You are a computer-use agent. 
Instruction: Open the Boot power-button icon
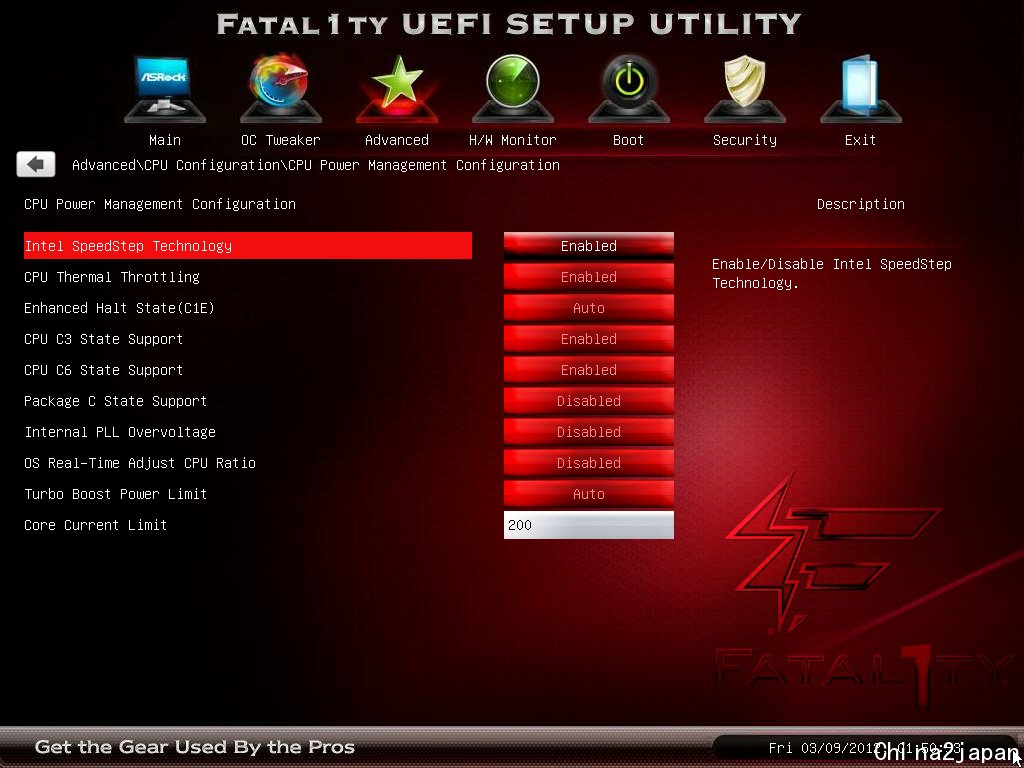(628, 89)
